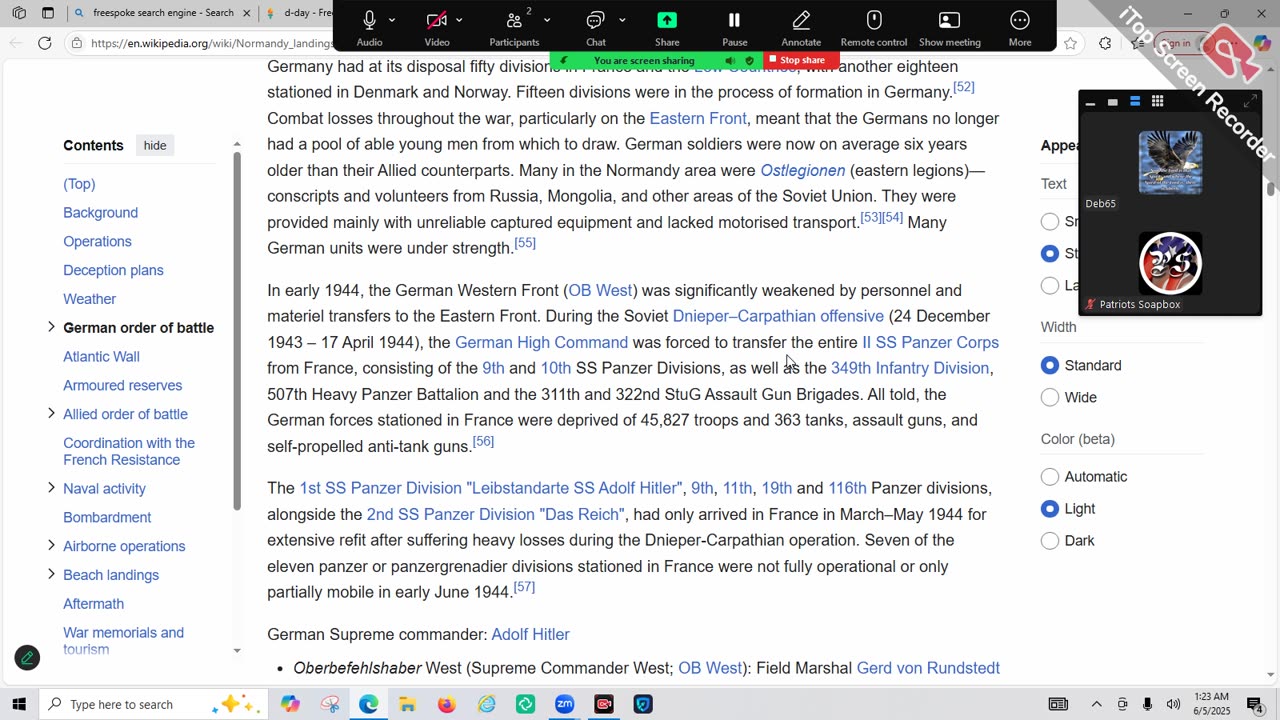Select Automatic color option
The width and height of the screenshot is (1280, 720).
[1050, 477]
